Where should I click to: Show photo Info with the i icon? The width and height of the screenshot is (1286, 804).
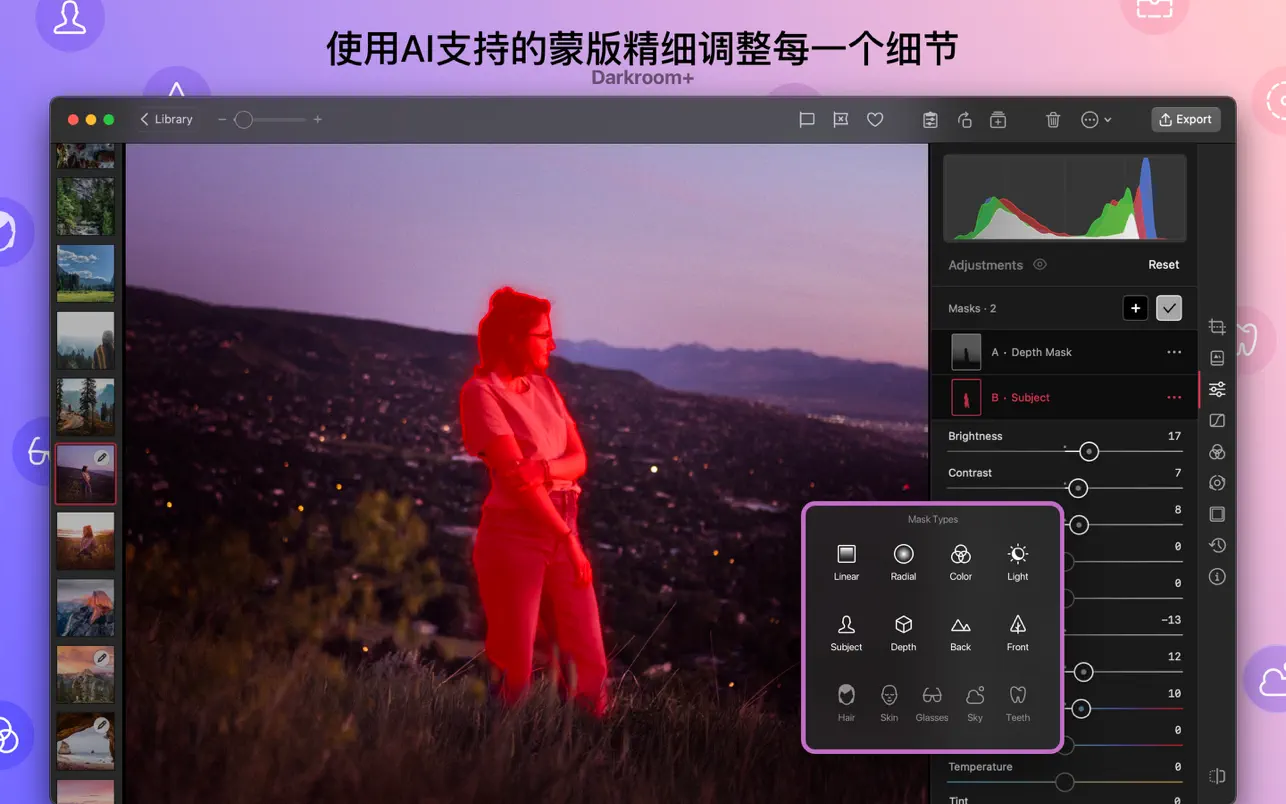[1216, 577]
